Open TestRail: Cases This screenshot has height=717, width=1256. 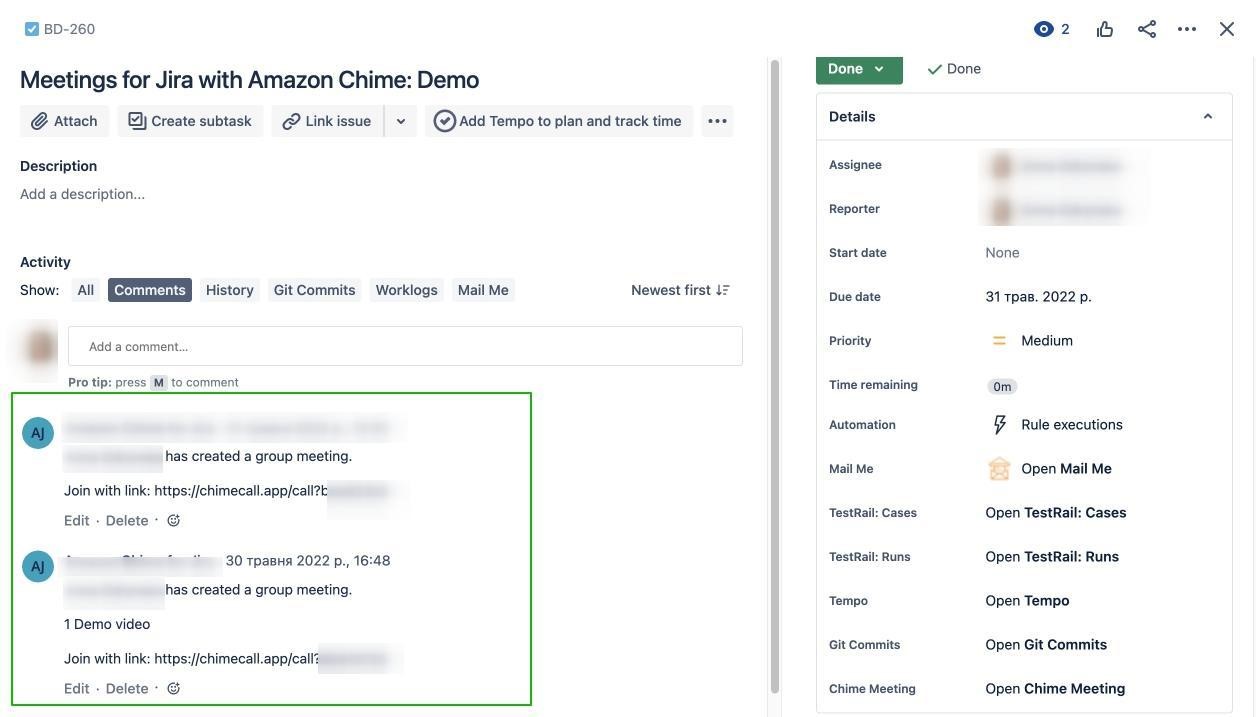pos(1056,513)
